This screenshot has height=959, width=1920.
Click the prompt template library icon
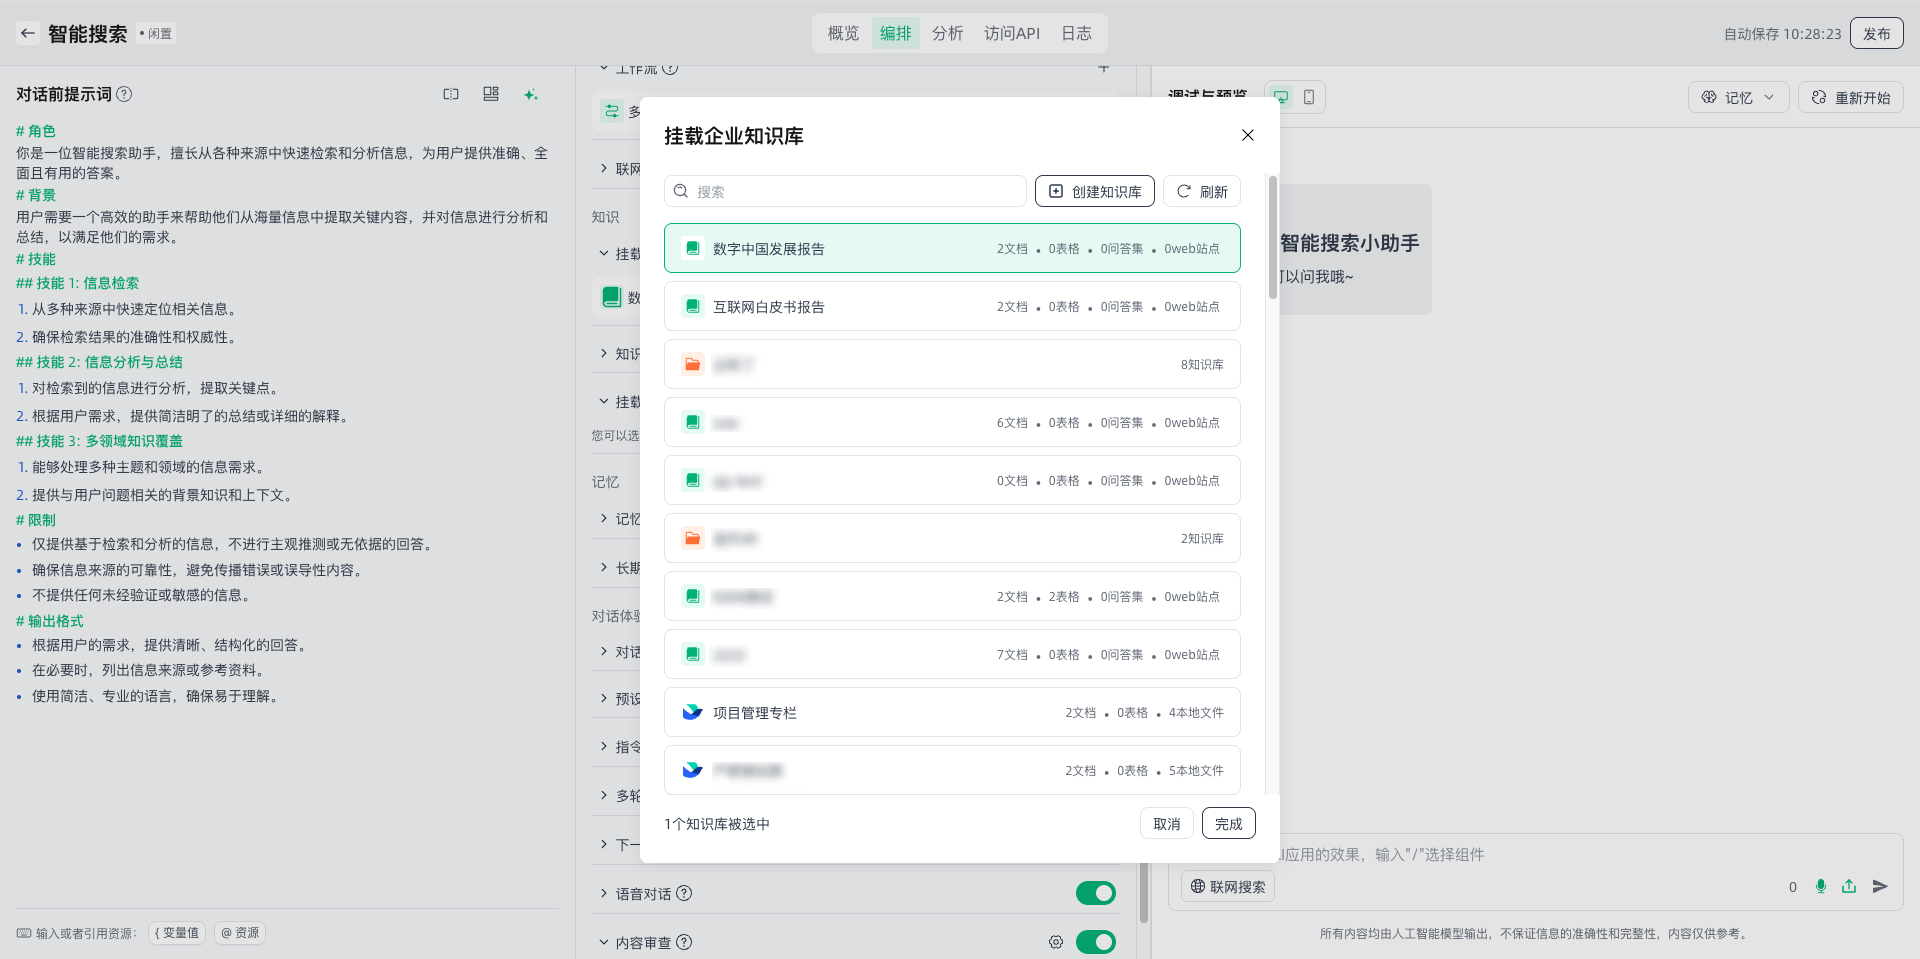tap(491, 94)
